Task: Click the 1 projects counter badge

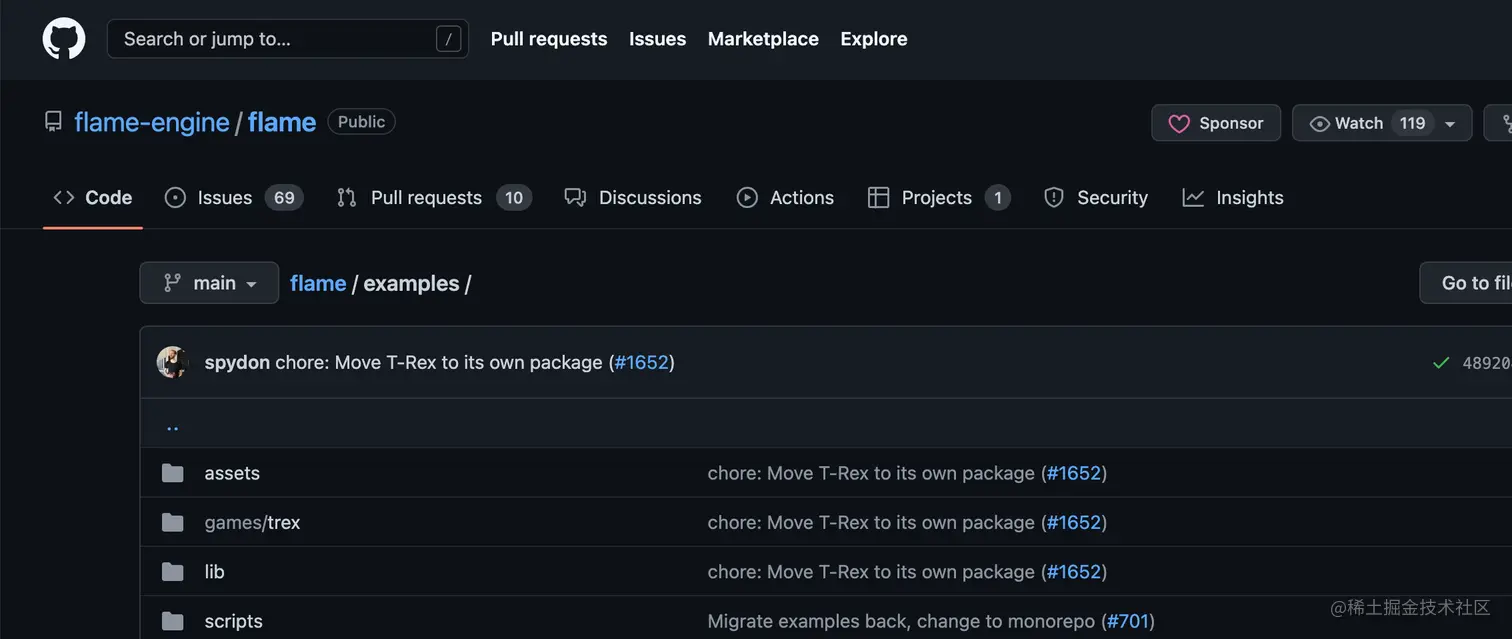Action: click(997, 197)
